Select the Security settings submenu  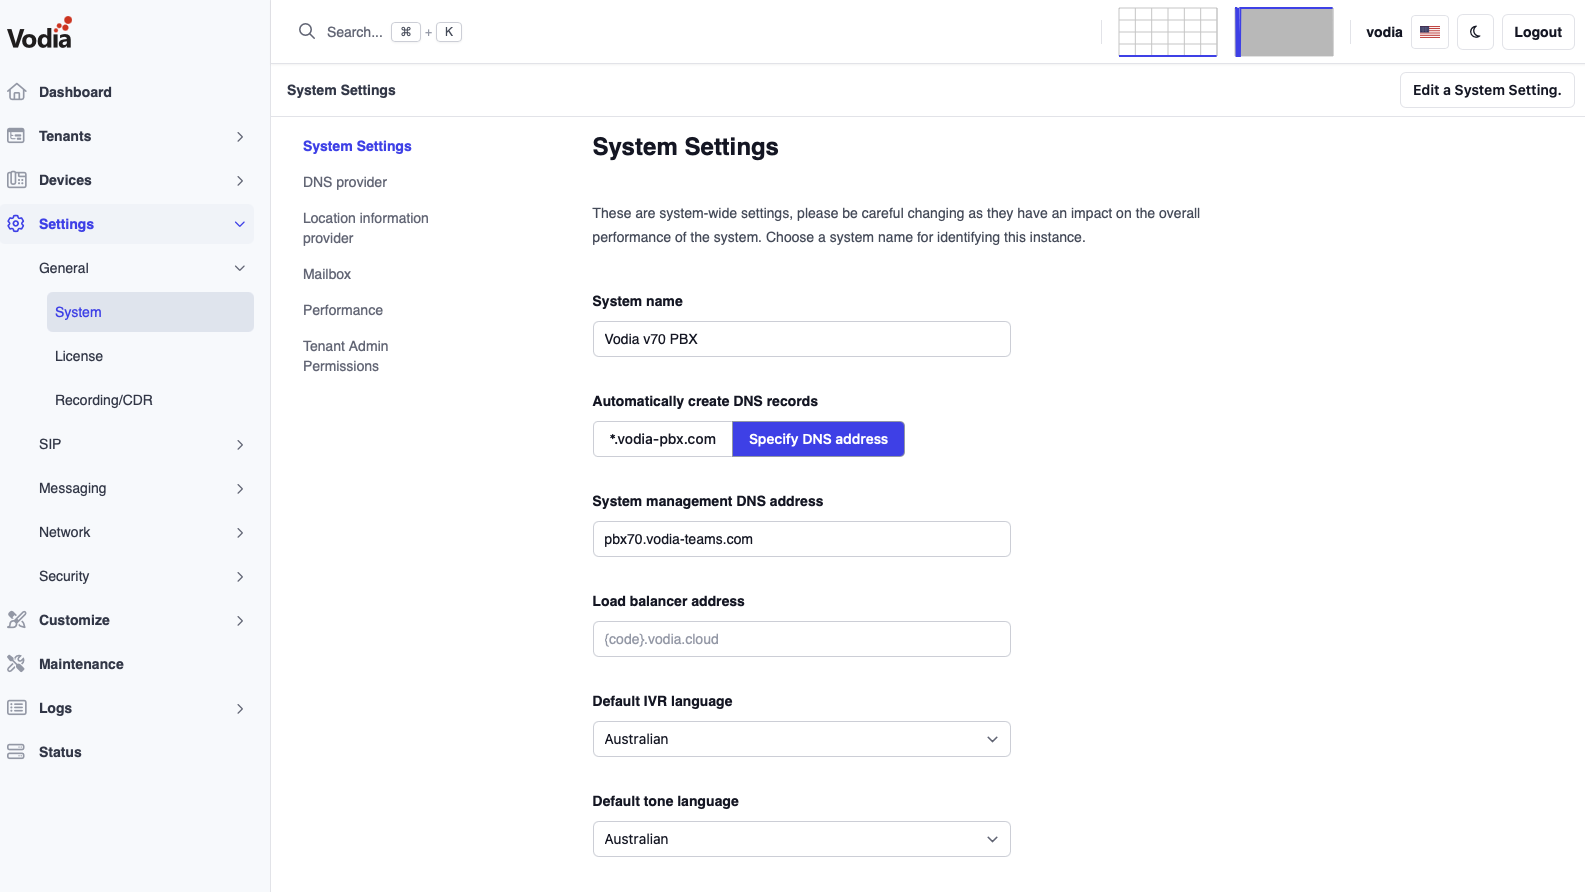coord(64,576)
